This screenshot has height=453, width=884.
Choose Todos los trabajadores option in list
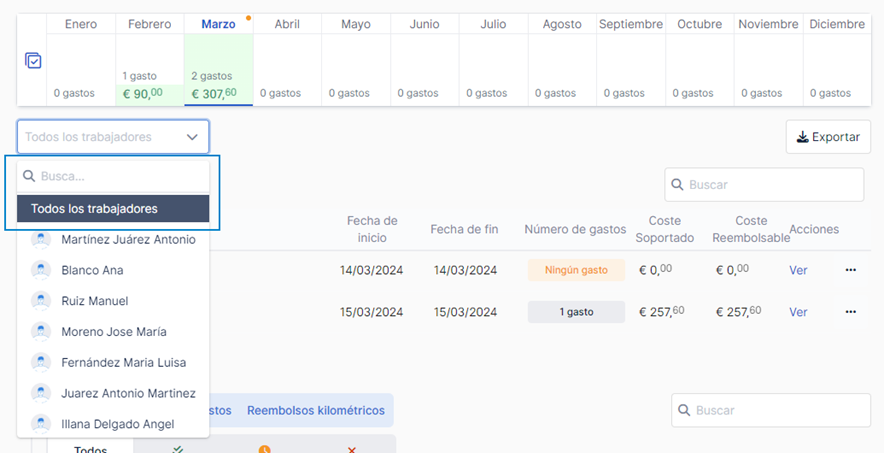click(x=113, y=208)
